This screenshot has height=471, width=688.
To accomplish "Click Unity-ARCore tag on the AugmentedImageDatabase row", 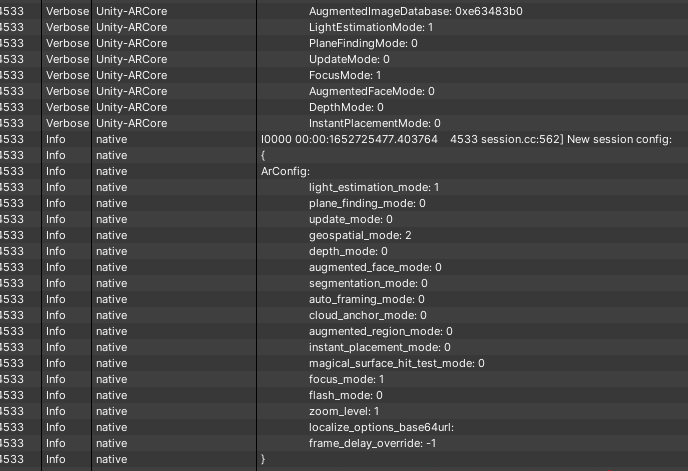I will [x=132, y=11].
